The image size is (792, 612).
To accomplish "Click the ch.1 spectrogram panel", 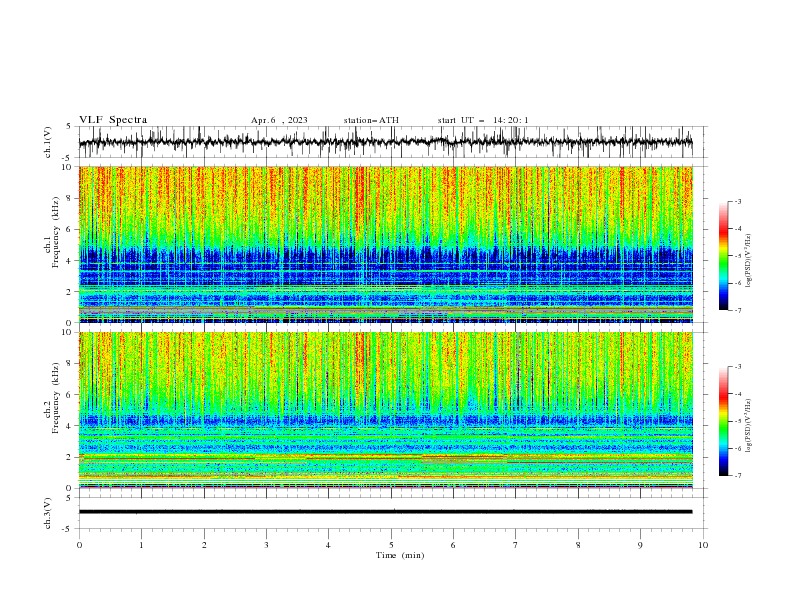I will (x=385, y=244).
